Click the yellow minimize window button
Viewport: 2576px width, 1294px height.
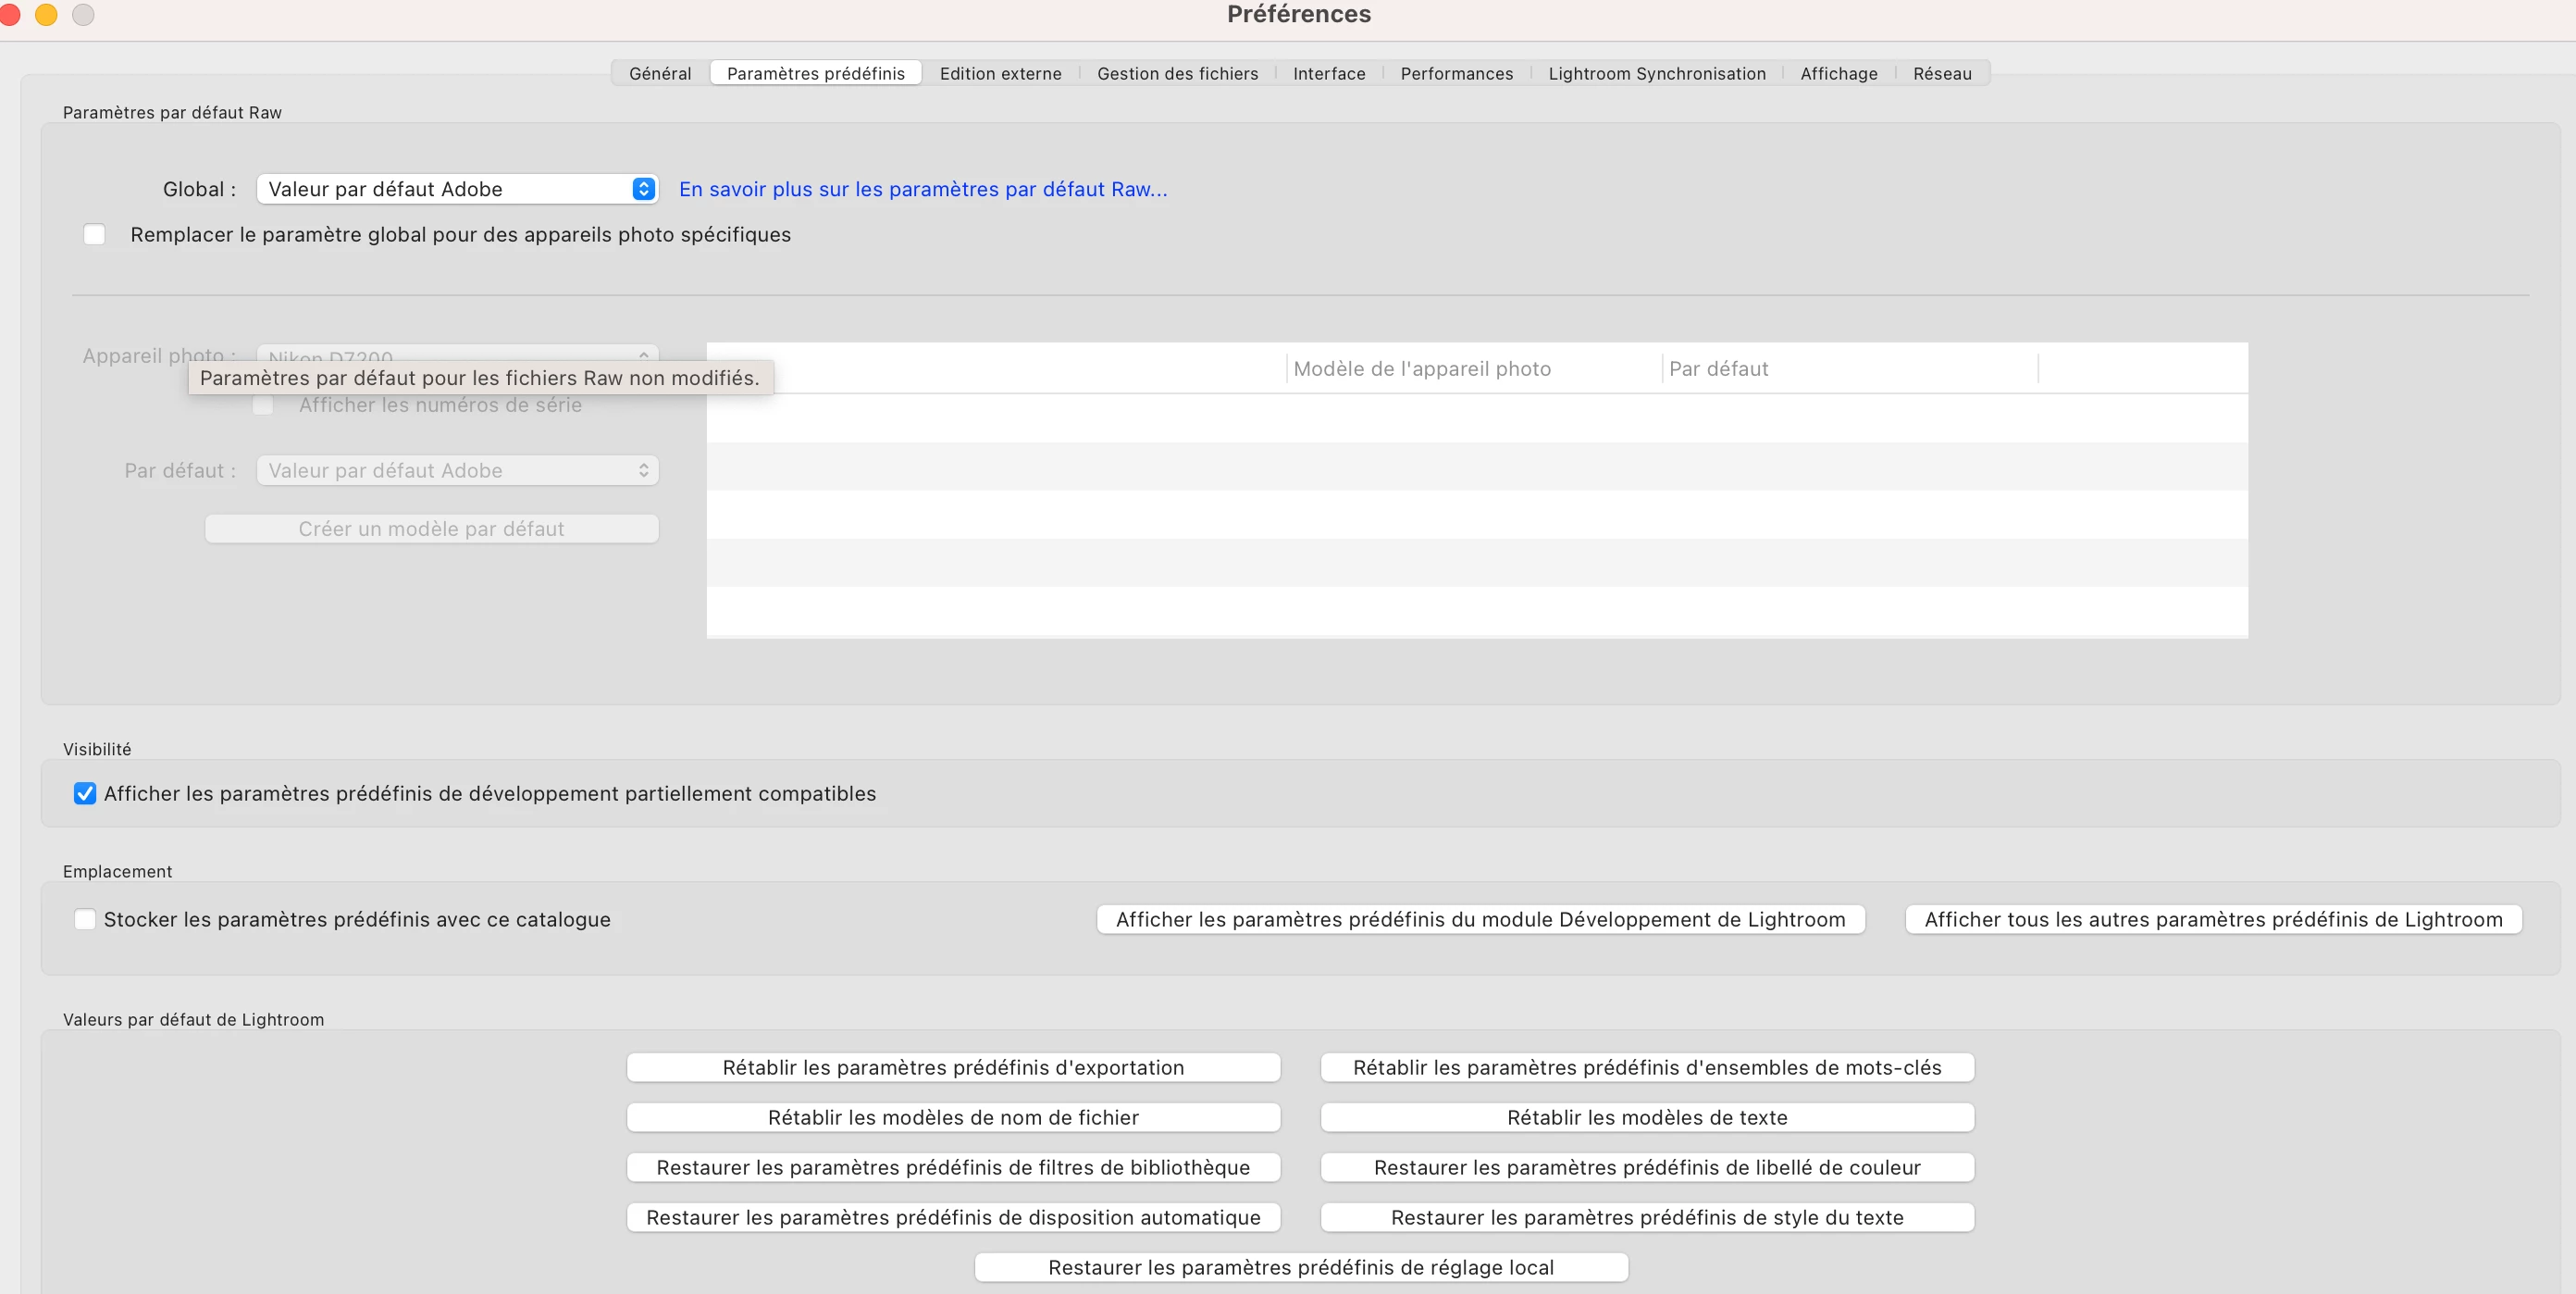click(x=46, y=14)
